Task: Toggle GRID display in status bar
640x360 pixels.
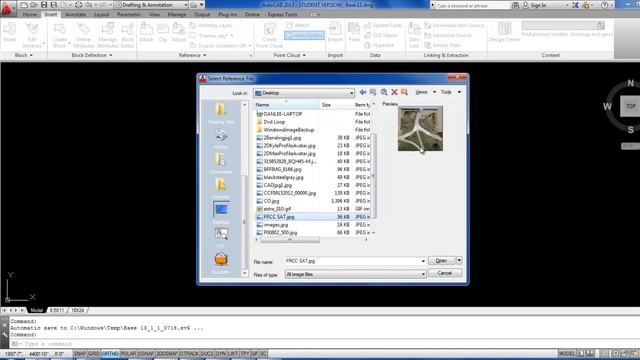Action: pos(94,353)
